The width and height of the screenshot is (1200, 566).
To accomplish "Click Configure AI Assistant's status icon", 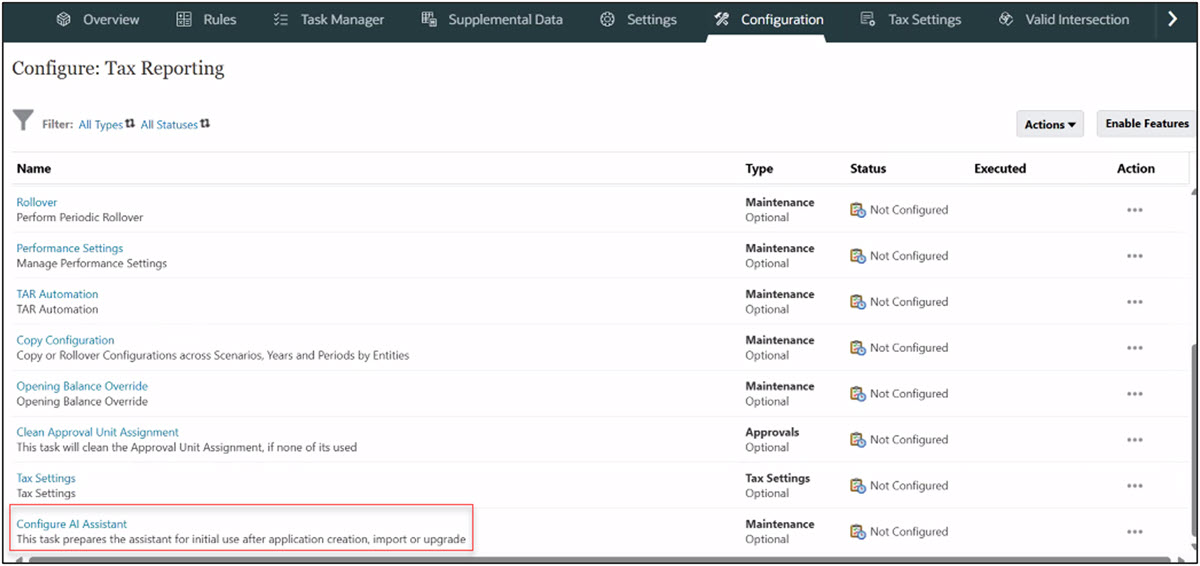I will (x=858, y=532).
